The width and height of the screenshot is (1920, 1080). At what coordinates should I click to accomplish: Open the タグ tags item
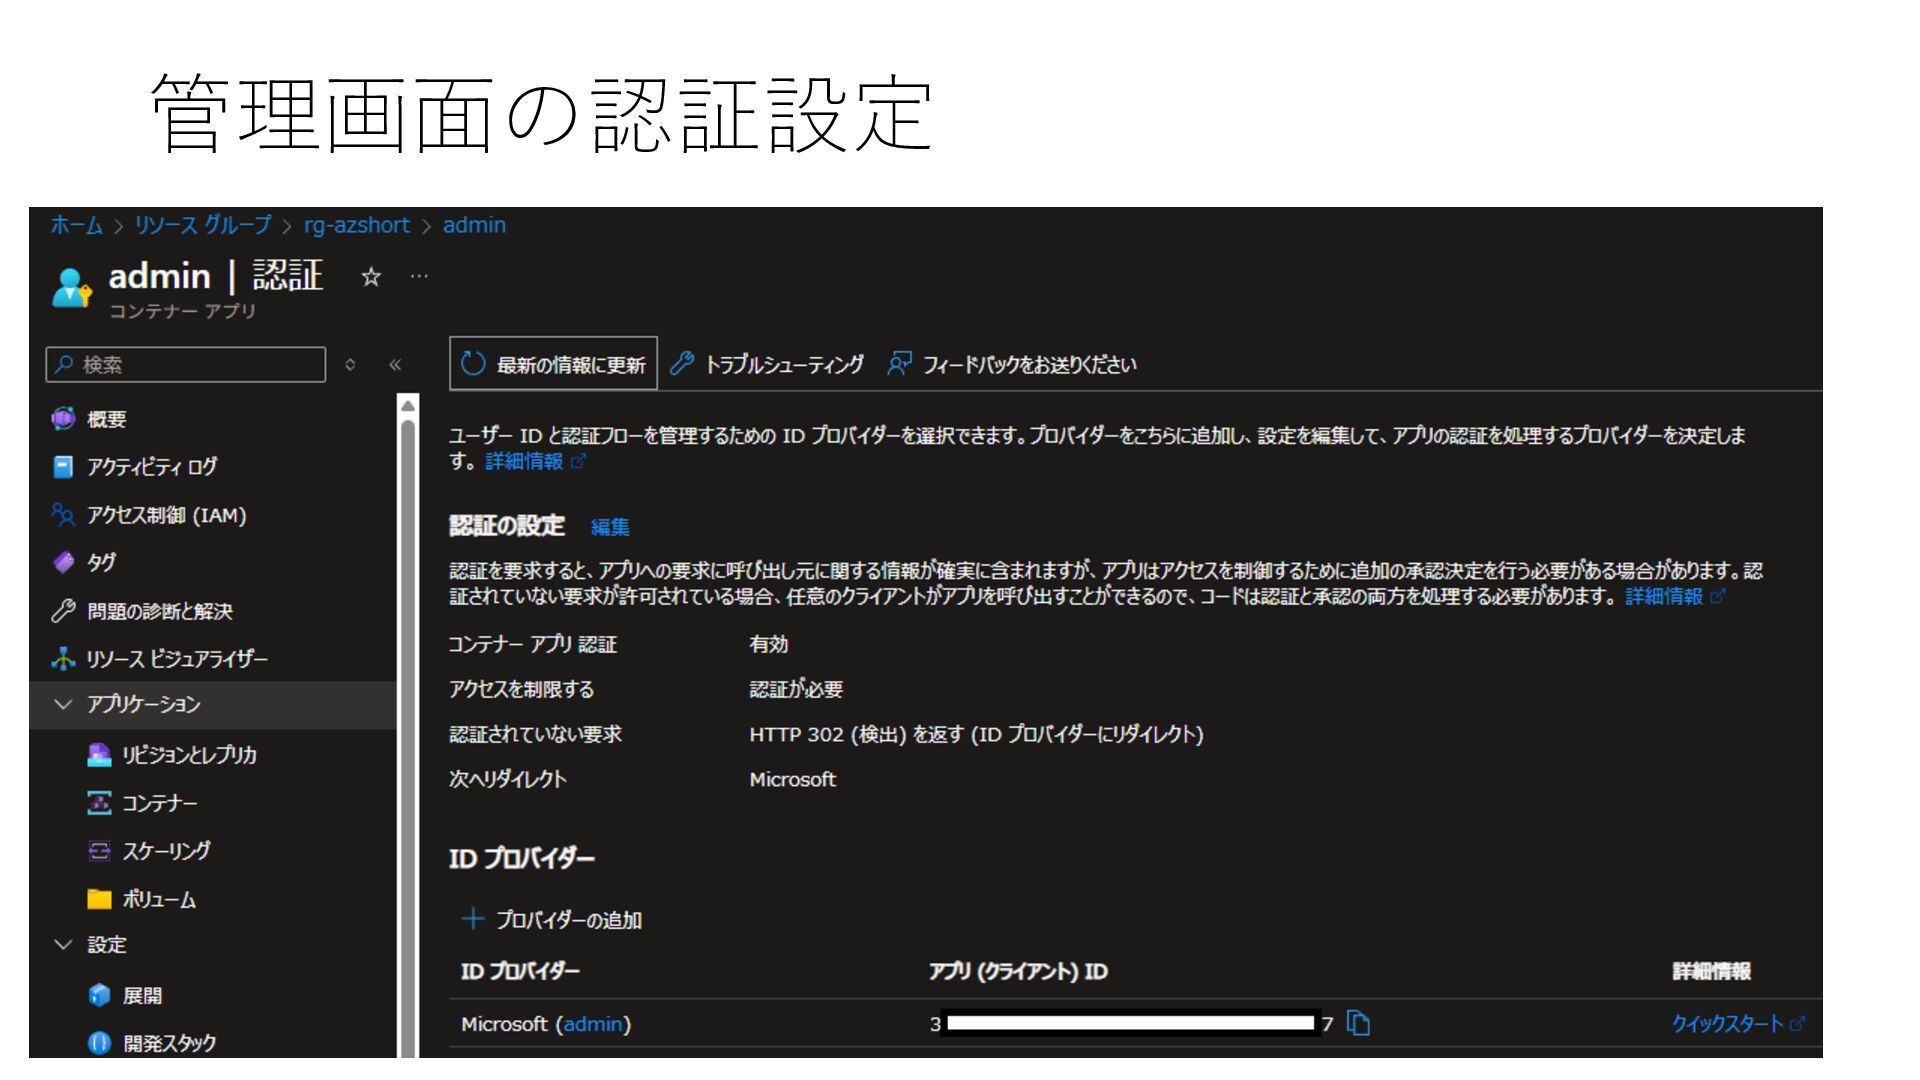tap(101, 562)
